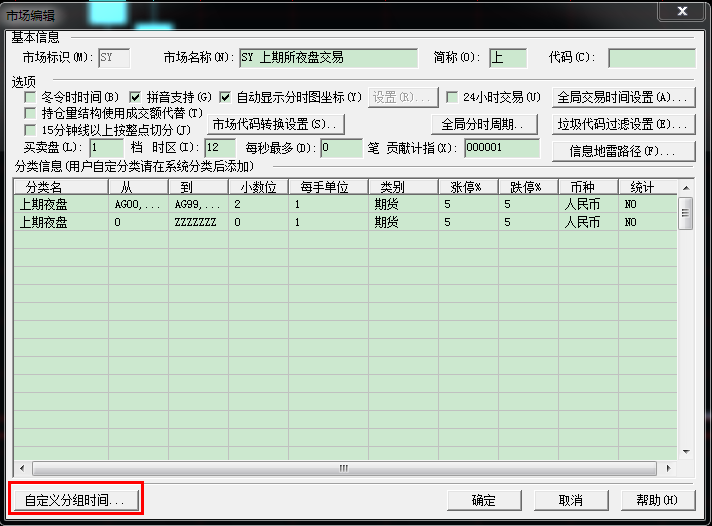The height and width of the screenshot is (526, 712).
Task: Select the 上期夜盘 row ending ZZZZZZZ
Action: [345, 222]
